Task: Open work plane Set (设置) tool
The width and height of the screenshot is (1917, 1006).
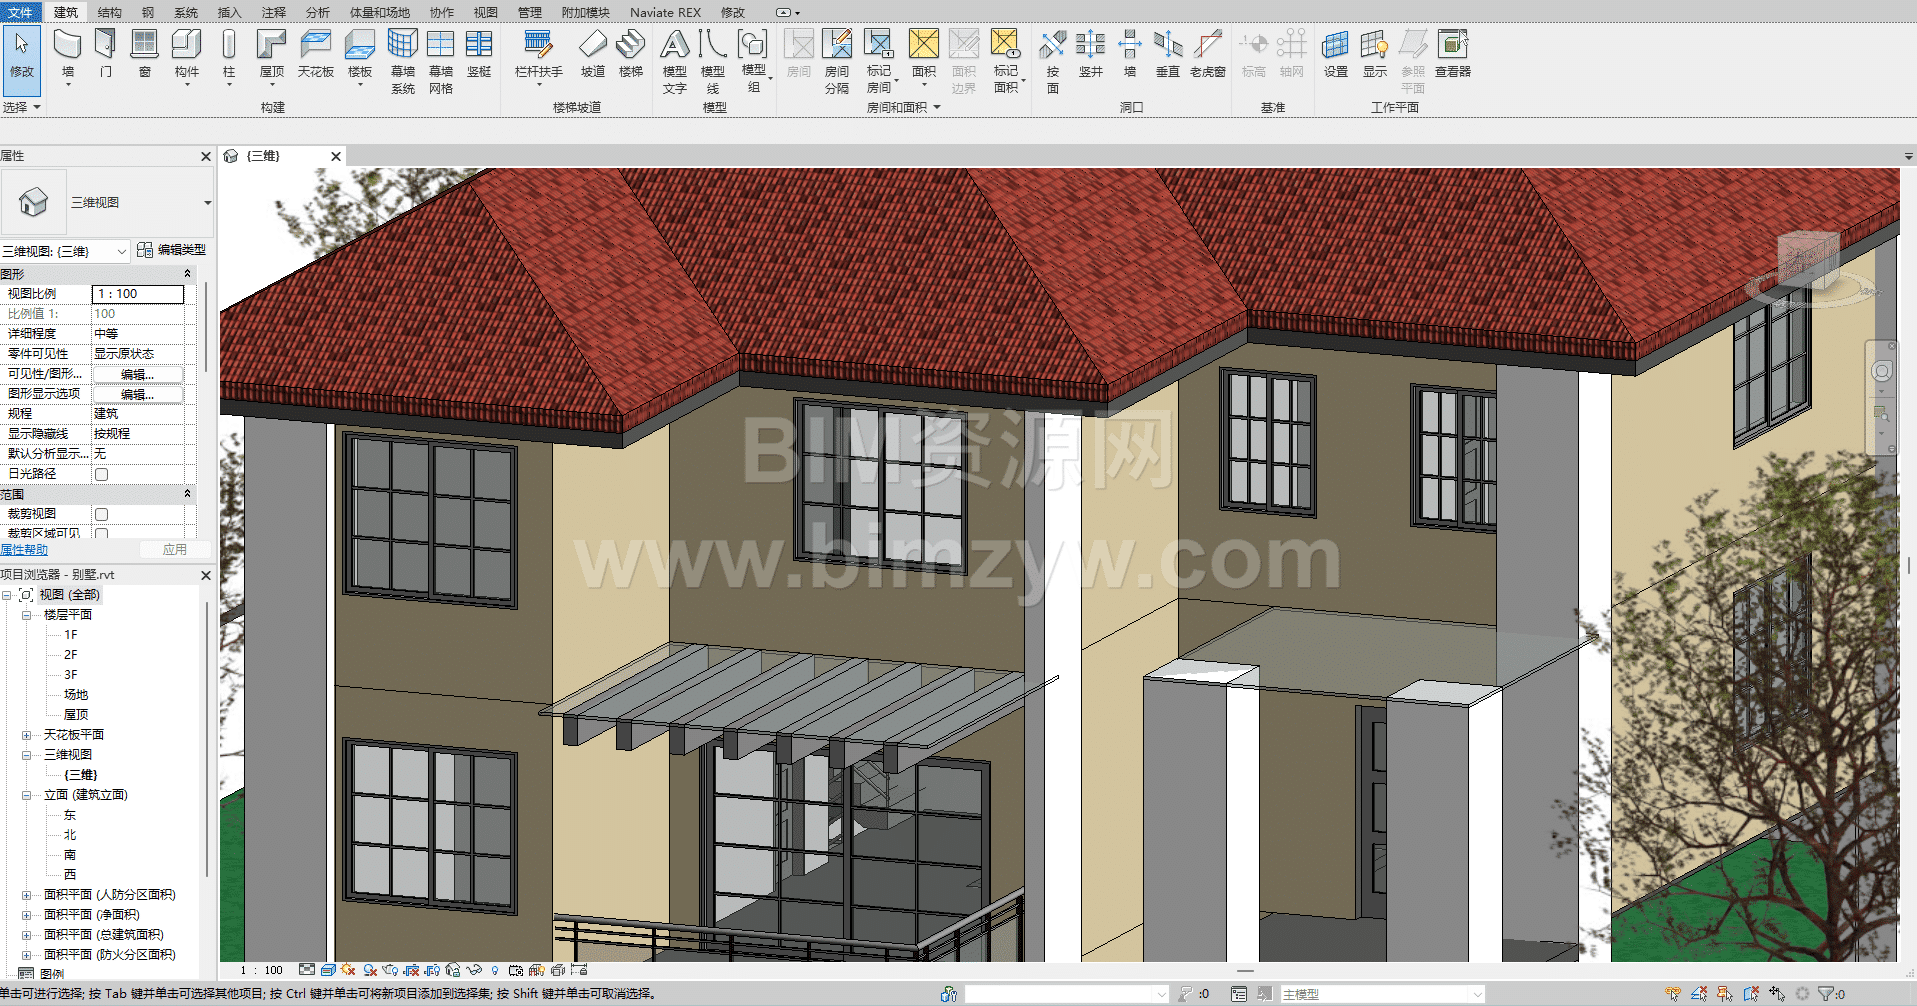Action: [1336, 53]
